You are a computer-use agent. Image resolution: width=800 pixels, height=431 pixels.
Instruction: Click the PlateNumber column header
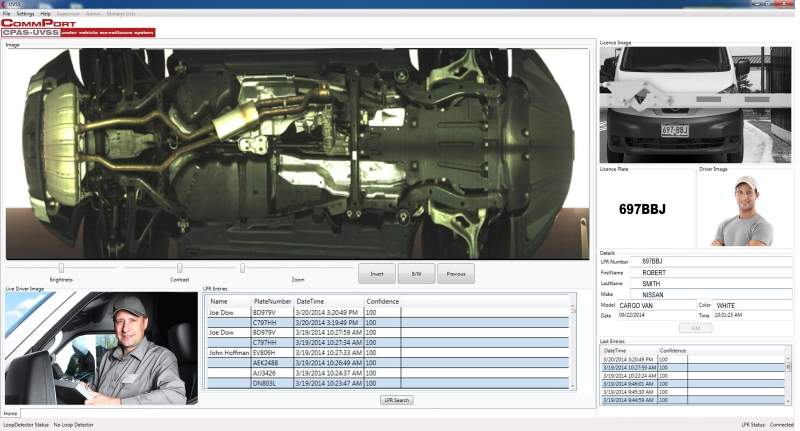272,301
